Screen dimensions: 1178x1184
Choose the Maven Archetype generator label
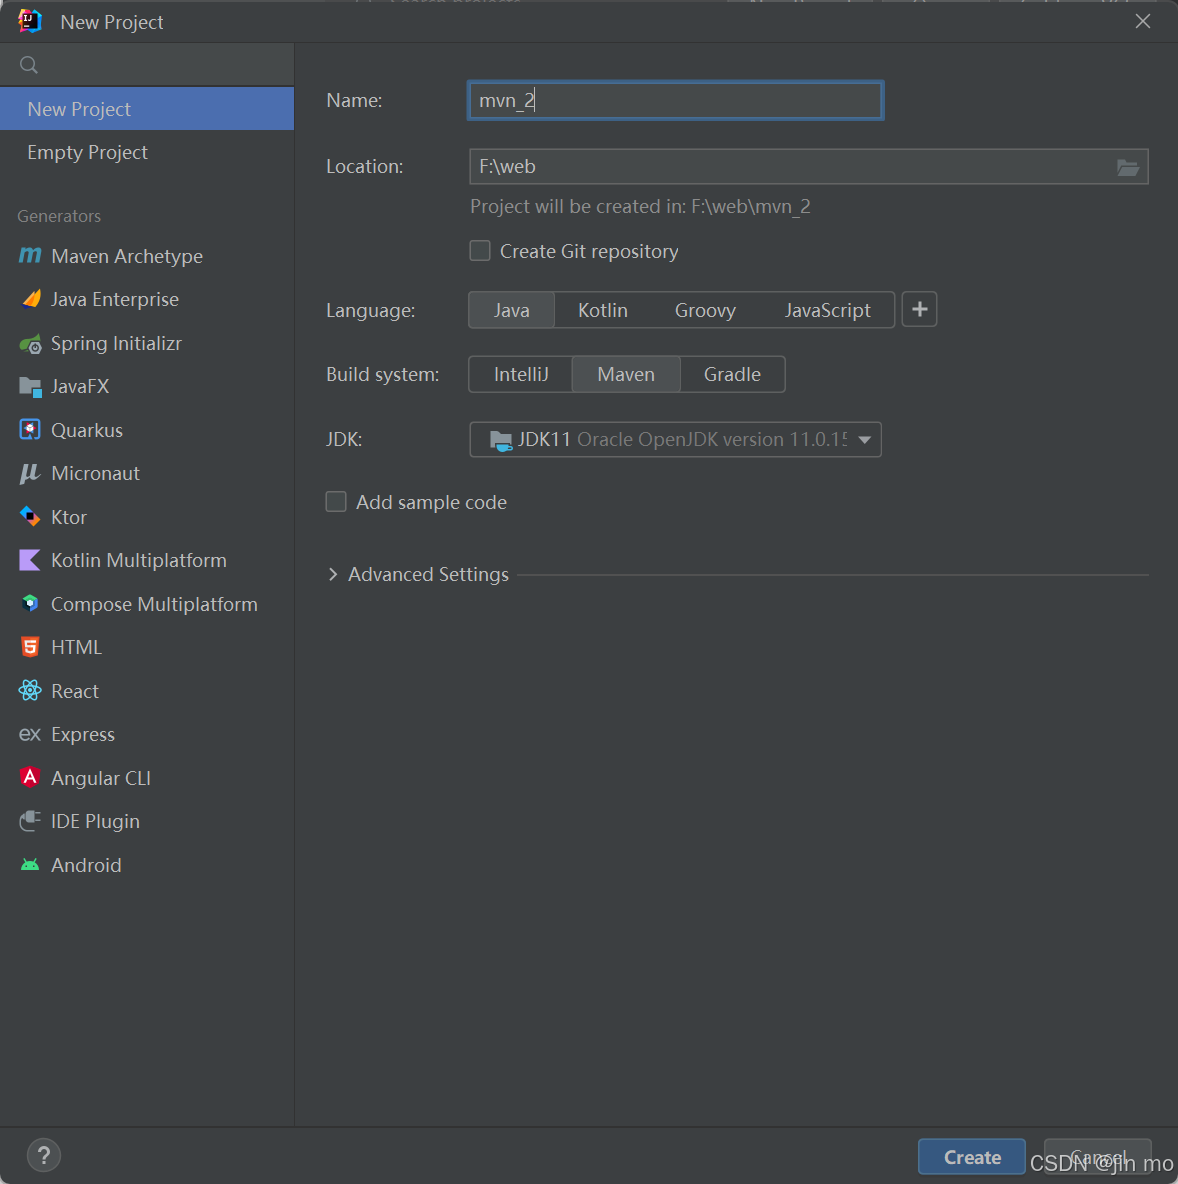(x=127, y=257)
